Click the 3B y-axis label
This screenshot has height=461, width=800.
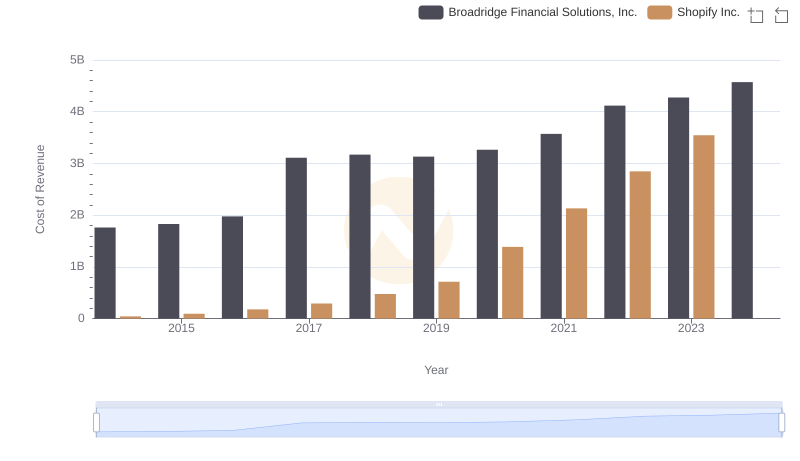[77, 163]
